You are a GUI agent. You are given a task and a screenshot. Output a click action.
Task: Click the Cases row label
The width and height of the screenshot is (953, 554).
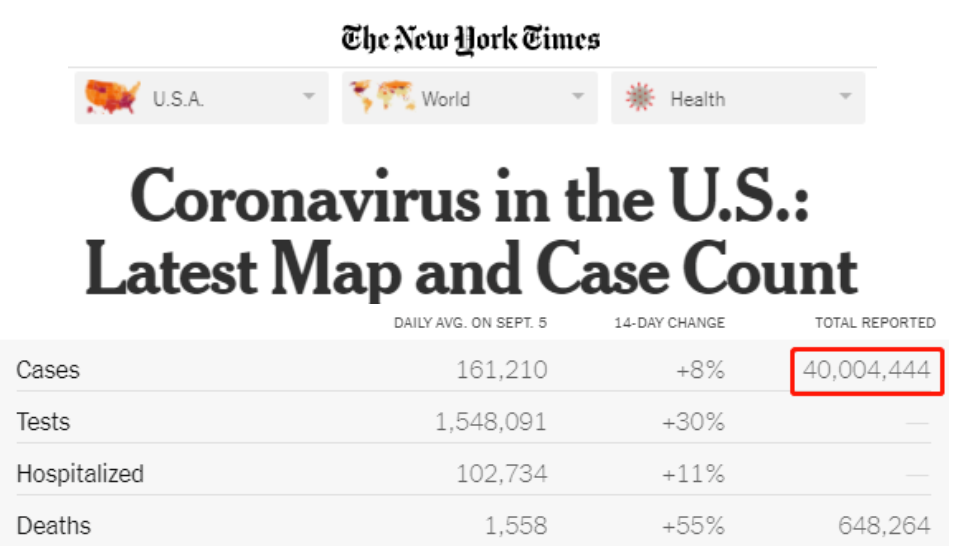pyautogui.click(x=48, y=370)
